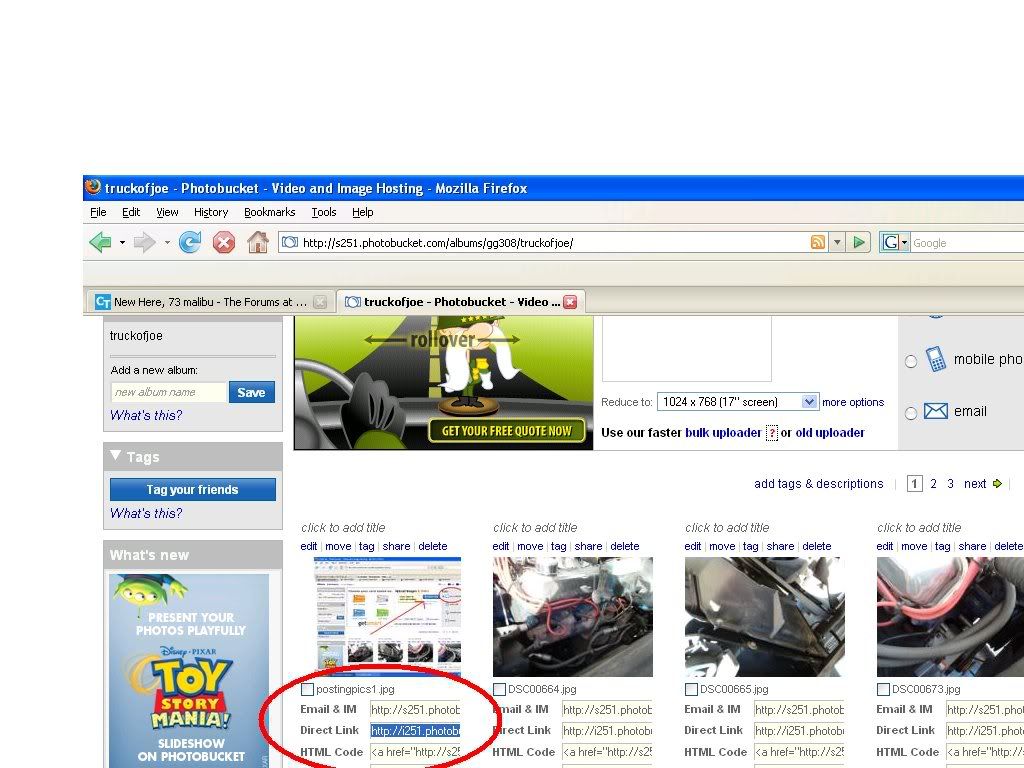Click the bulk uploader help question mark
Screen dimensions: 1024x768
(771, 433)
